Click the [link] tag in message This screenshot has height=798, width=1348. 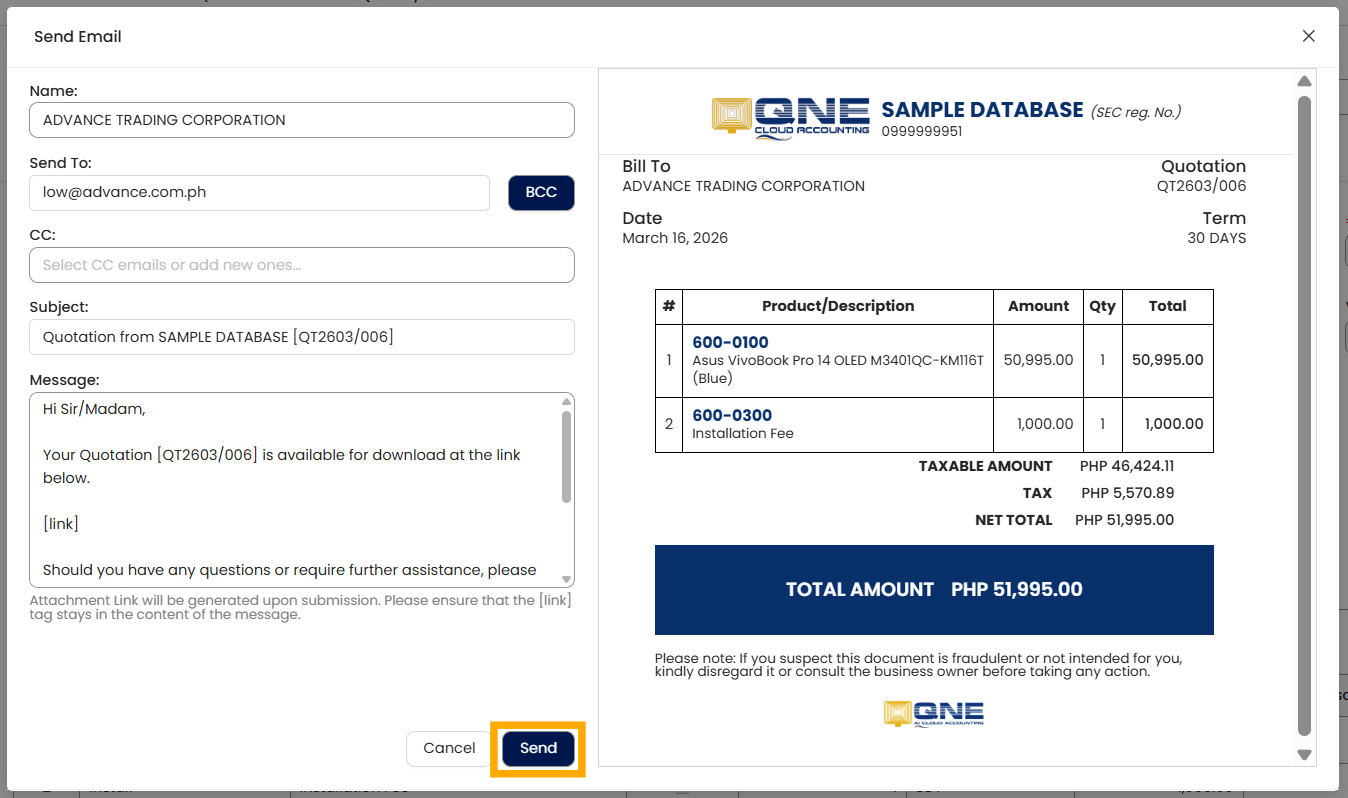tap(60, 524)
